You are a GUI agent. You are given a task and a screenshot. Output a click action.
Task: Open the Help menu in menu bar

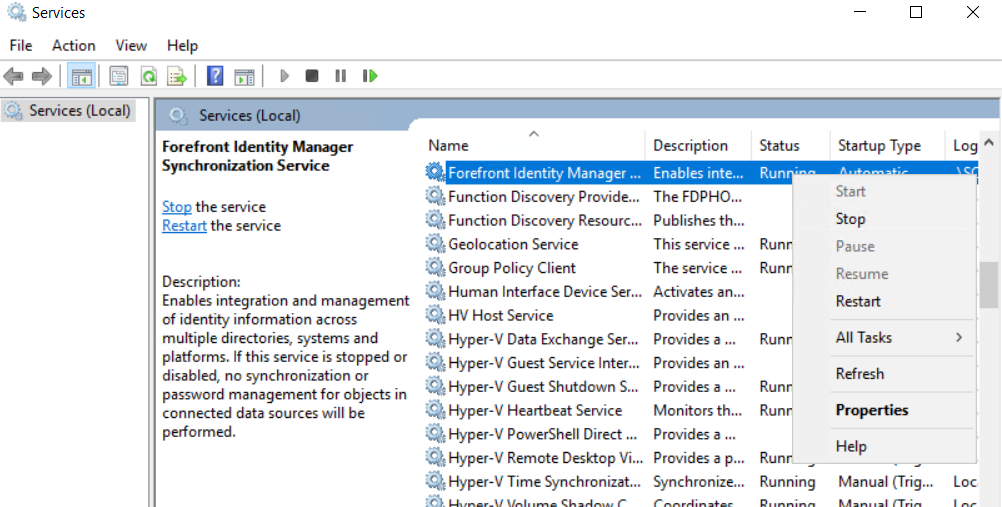pyautogui.click(x=182, y=45)
